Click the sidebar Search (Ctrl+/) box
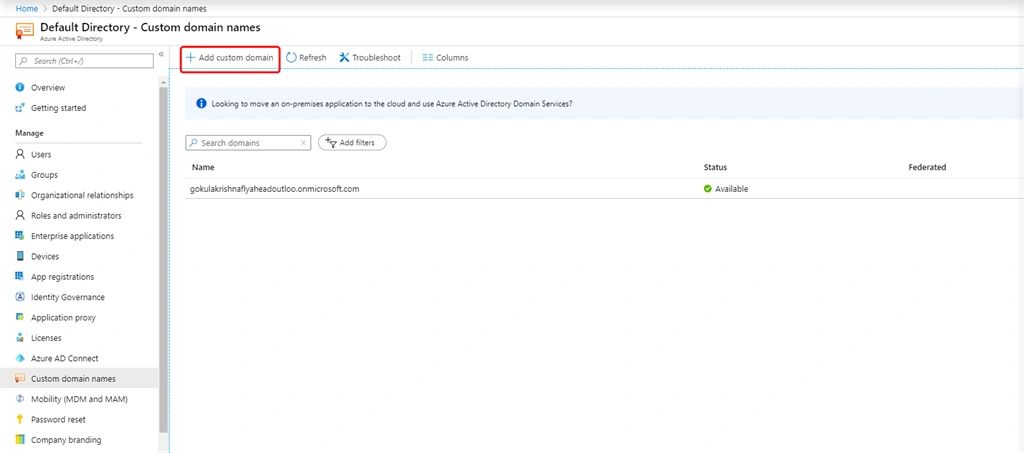This screenshot has width=1024, height=453. 84,61
